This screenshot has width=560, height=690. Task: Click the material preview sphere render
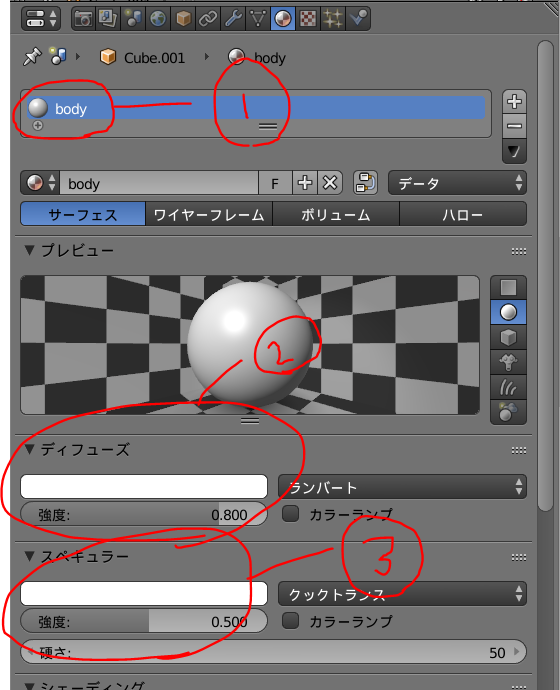tap(250, 345)
